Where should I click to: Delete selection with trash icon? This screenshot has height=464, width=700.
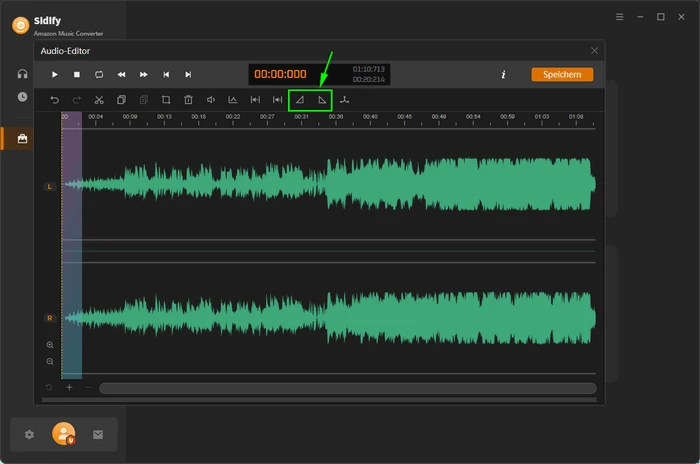(188, 100)
